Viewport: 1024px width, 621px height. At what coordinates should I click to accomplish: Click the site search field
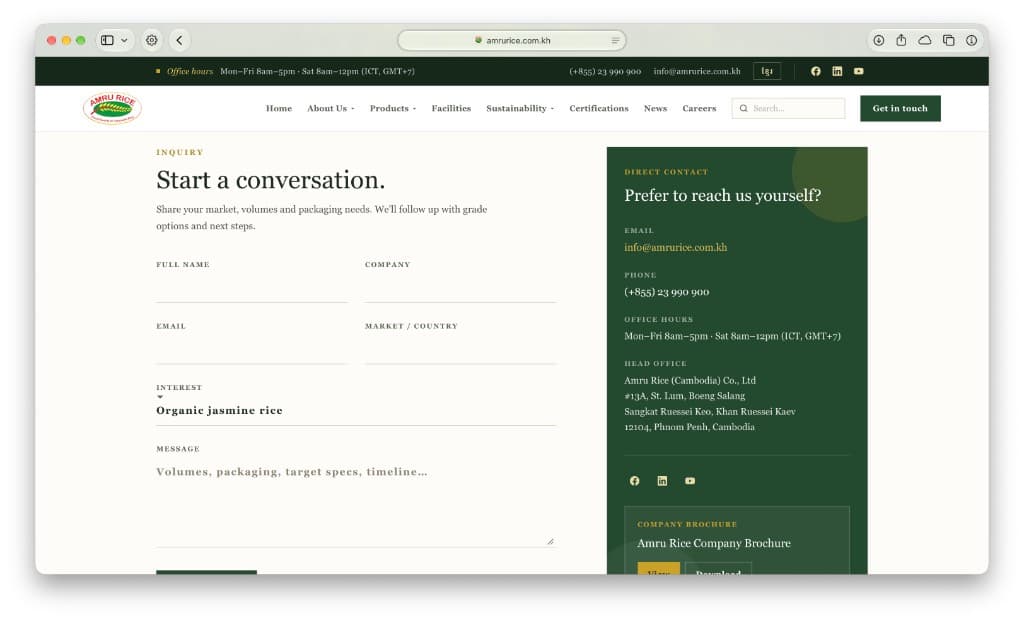tap(788, 108)
